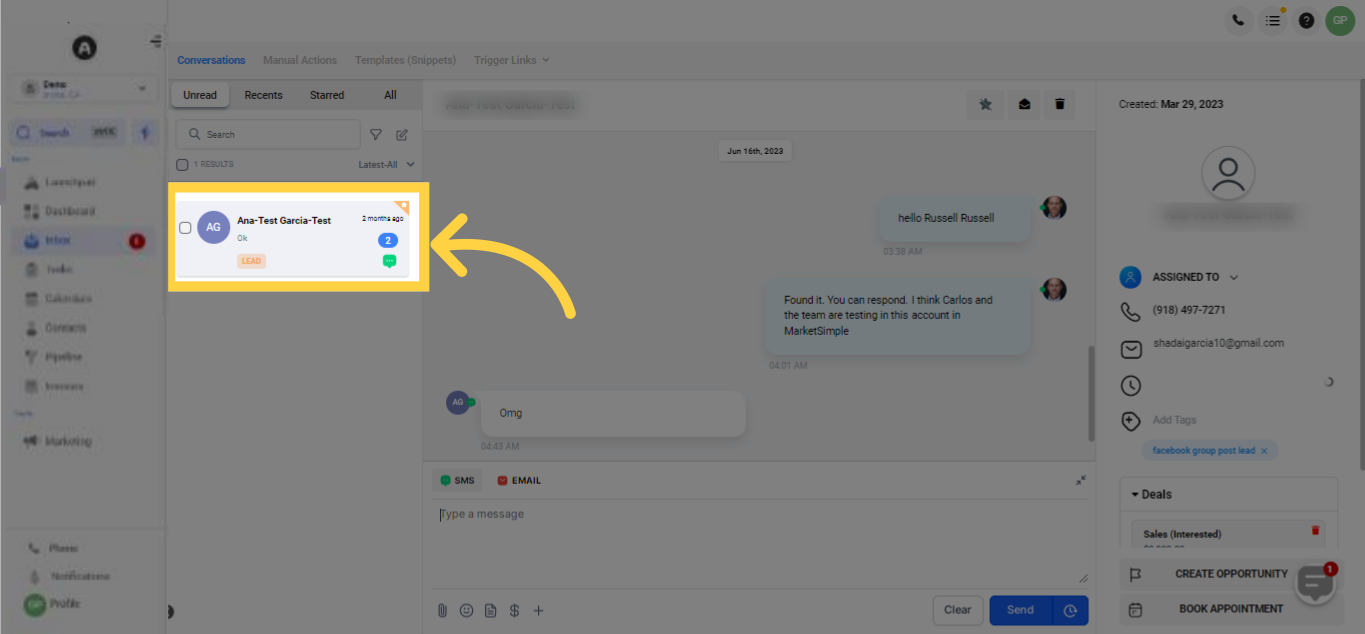The height and width of the screenshot is (634, 1365).
Task: Delete the Sales (Interested) deal
Action: 1315,531
